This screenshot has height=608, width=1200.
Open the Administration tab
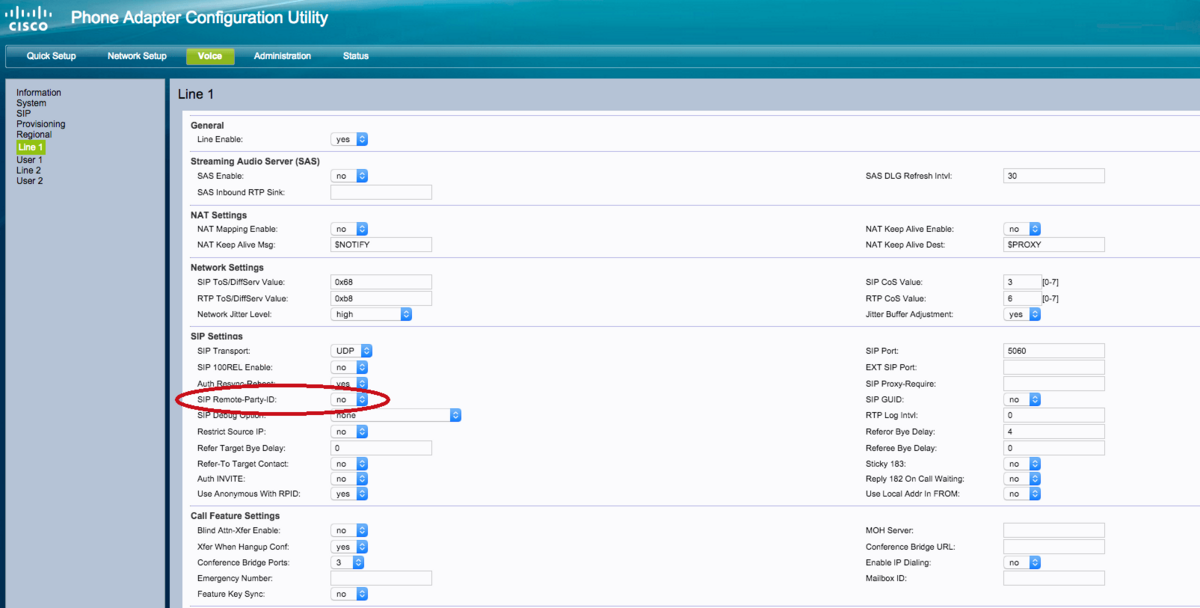[x=282, y=56]
